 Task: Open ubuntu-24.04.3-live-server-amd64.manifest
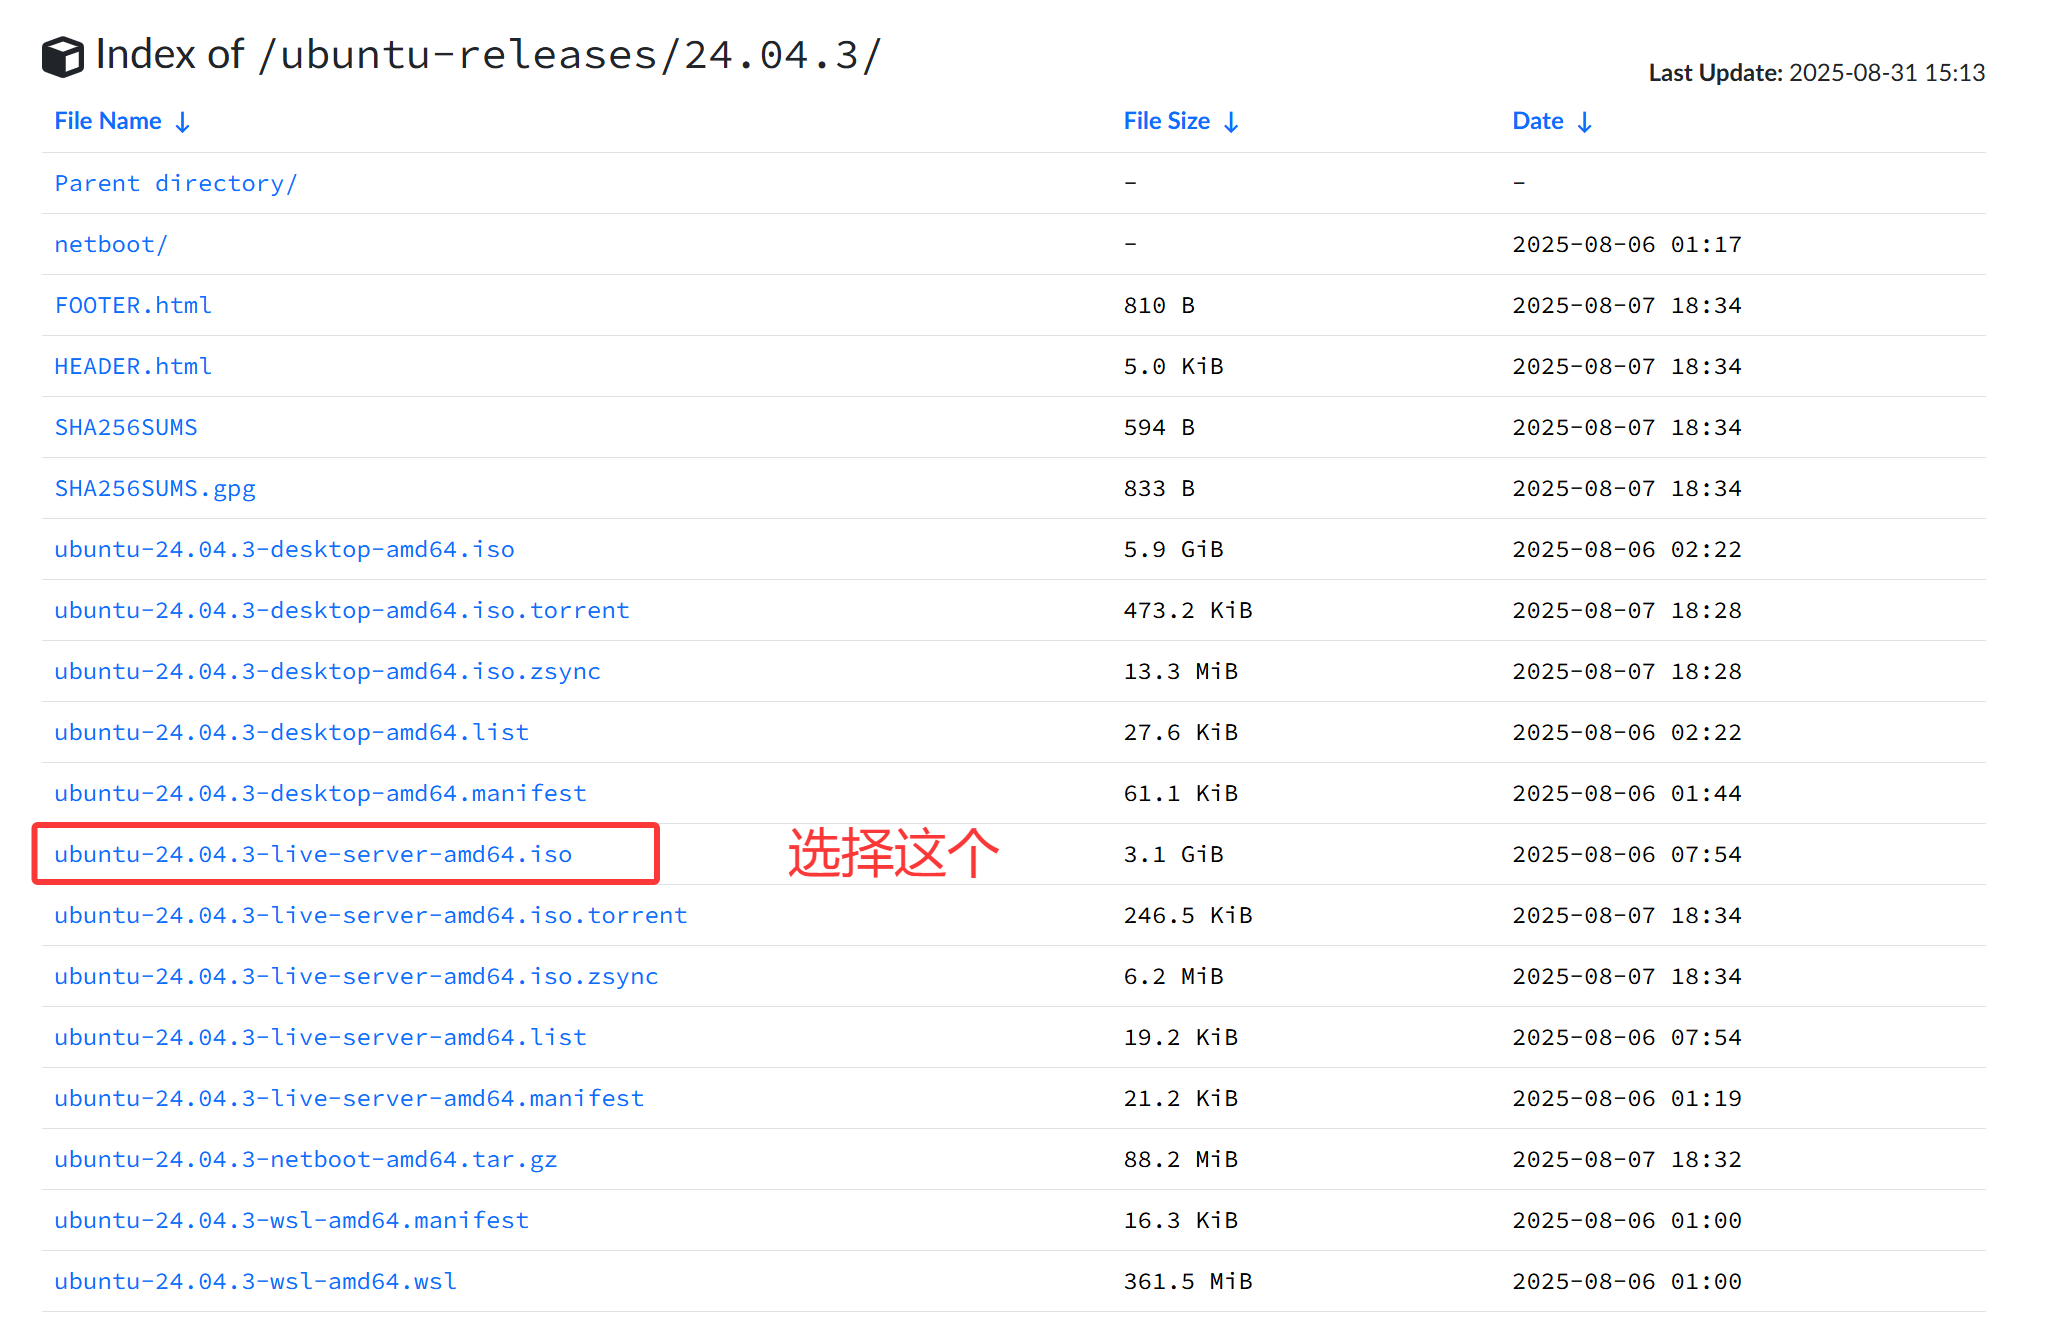(x=349, y=1098)
